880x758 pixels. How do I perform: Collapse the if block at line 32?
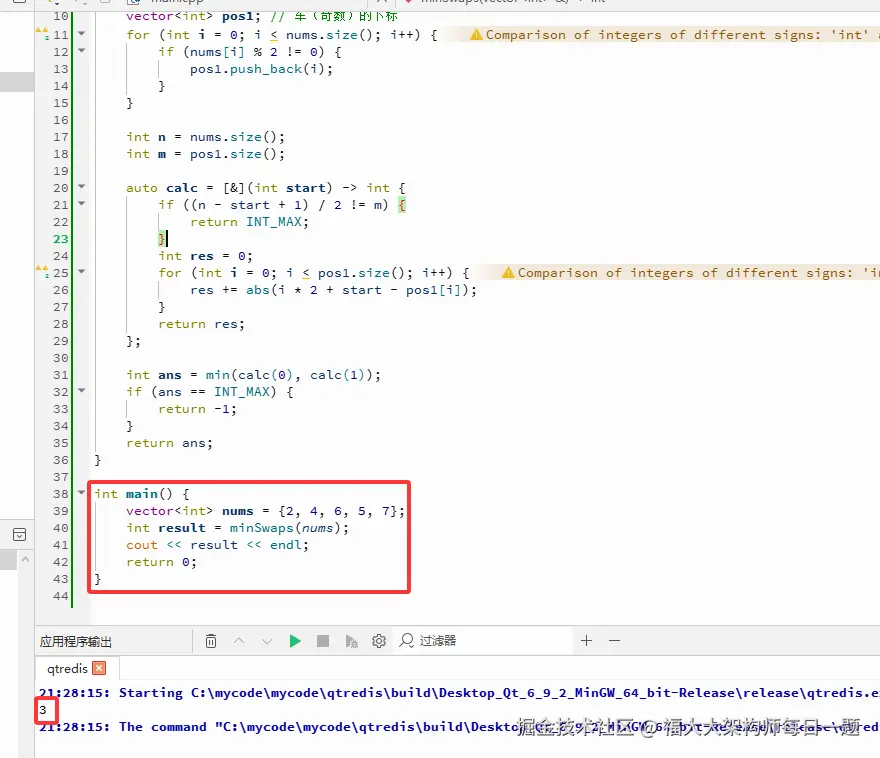81,391
